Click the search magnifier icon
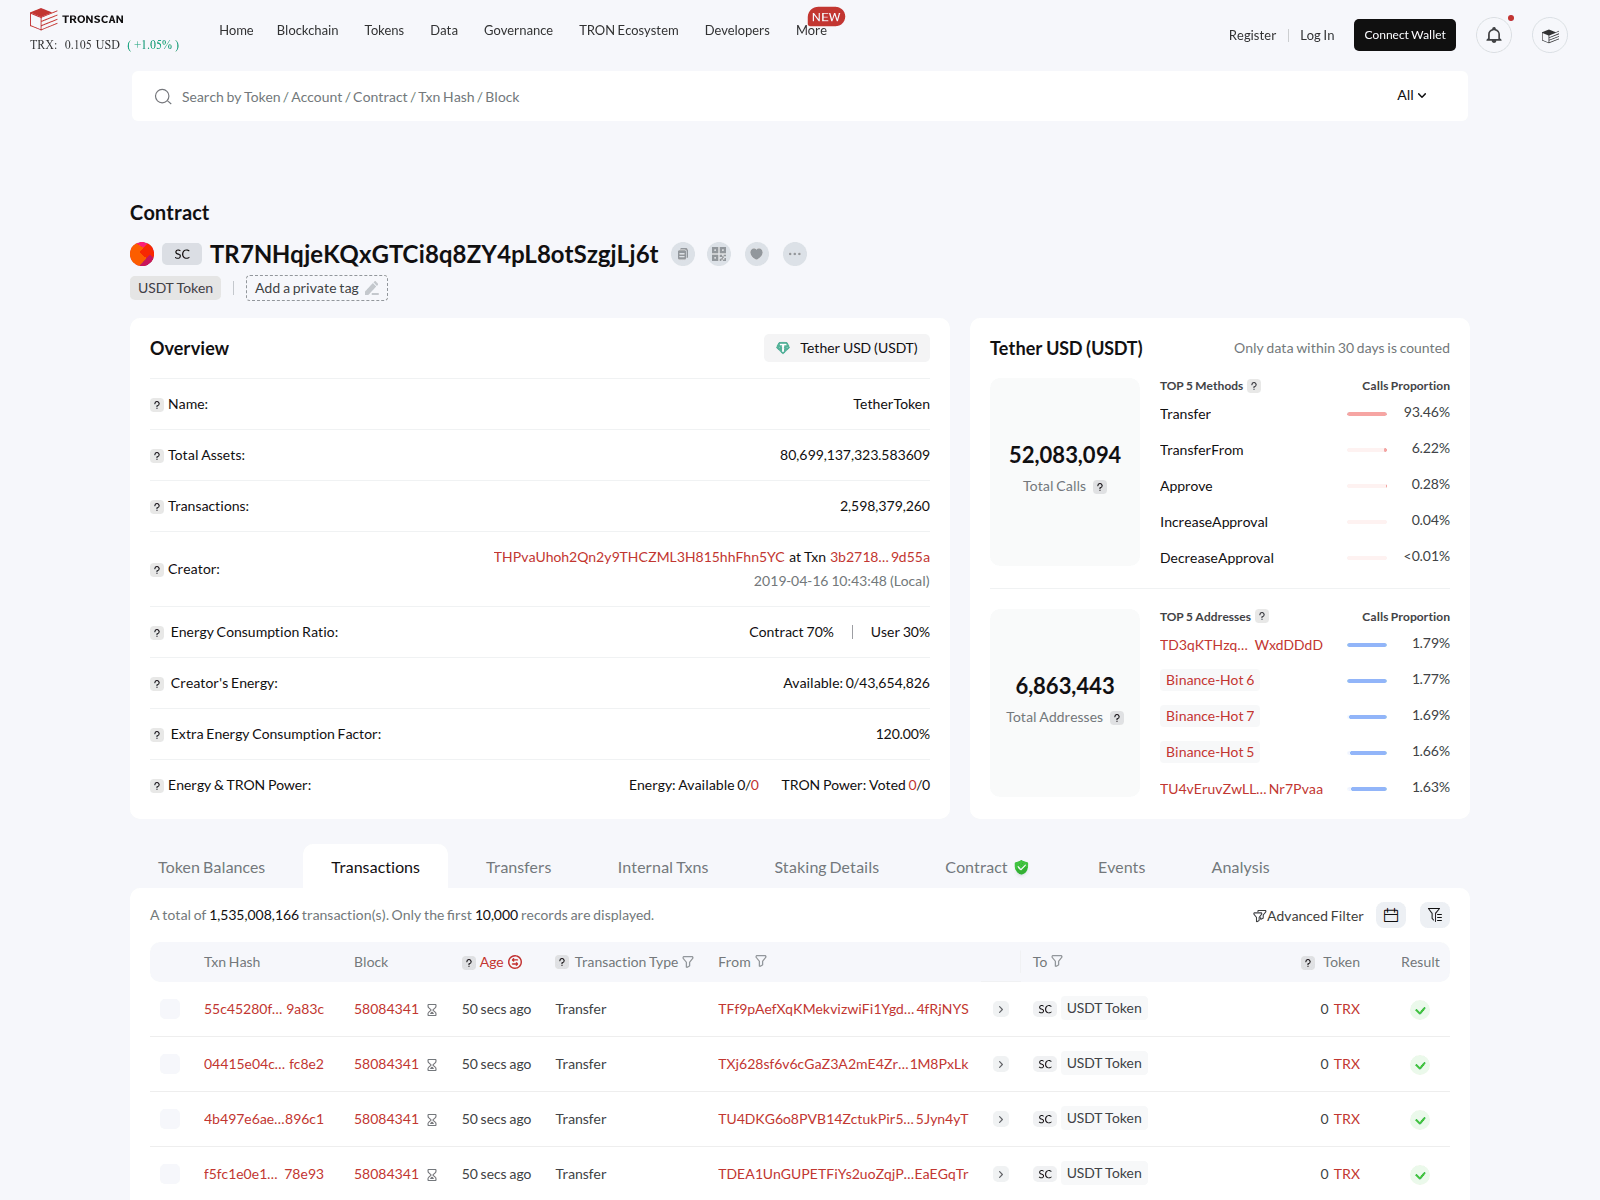 pyautogui.click(x=163, y=97)
